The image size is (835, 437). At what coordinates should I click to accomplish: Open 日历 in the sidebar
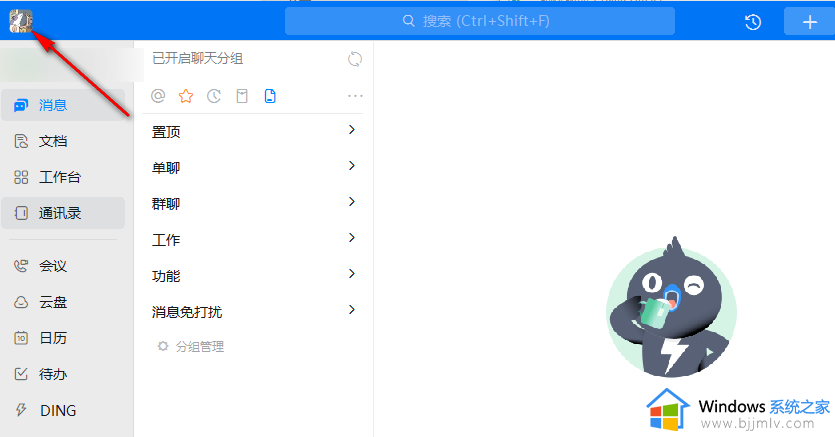63,338
